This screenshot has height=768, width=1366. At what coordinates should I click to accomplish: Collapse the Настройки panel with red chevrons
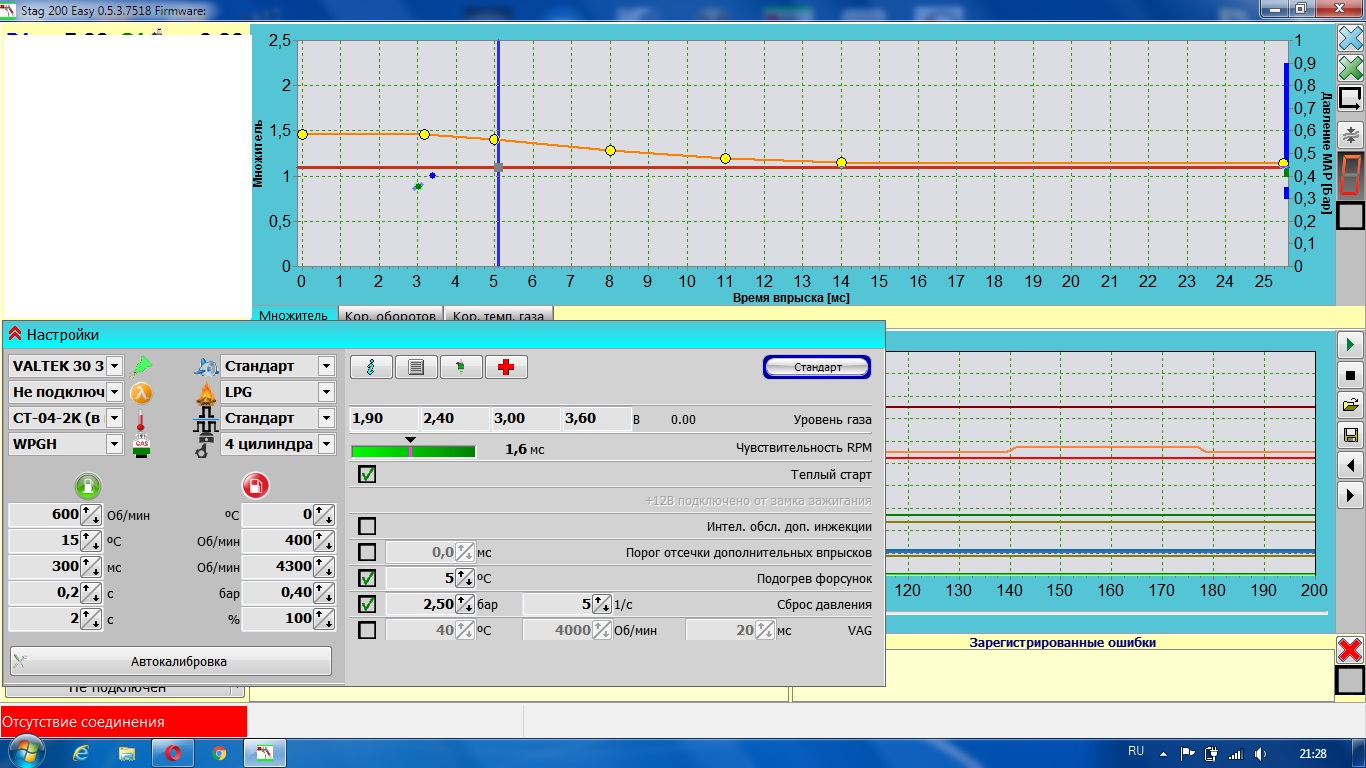pyautogui.click(x=15, y=334)
